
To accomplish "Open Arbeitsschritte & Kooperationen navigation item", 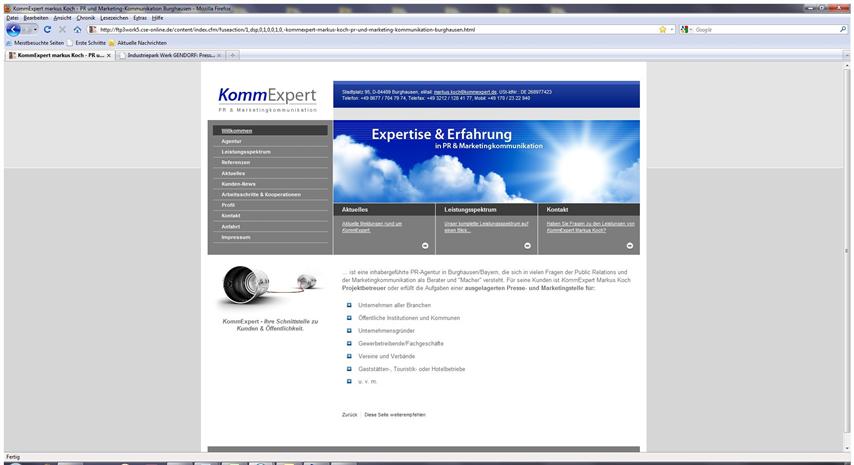I will 261,194.
